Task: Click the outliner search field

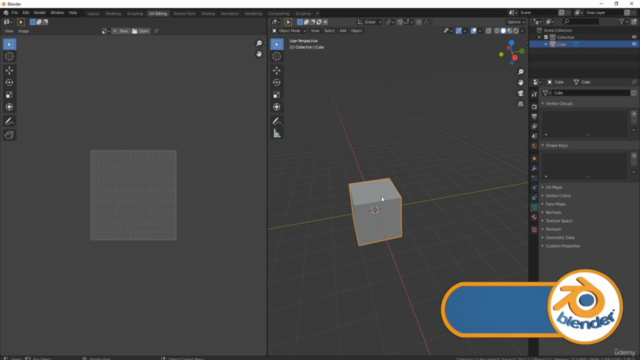Action: tap(581, 22)
